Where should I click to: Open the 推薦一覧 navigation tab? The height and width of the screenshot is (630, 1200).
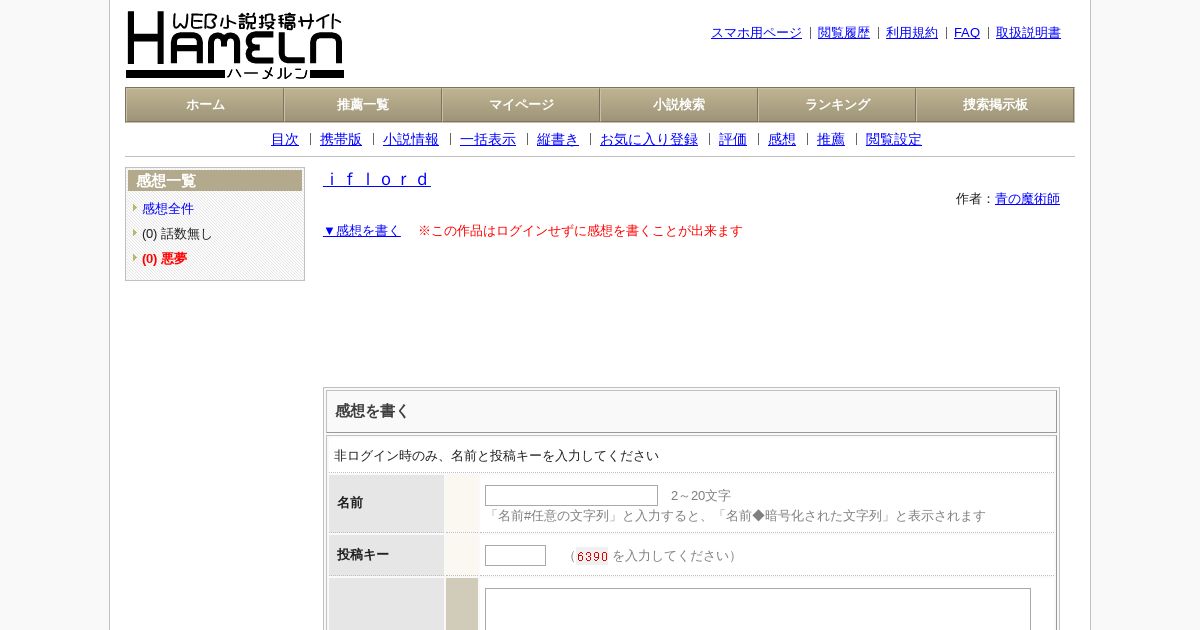coord(363,105)
